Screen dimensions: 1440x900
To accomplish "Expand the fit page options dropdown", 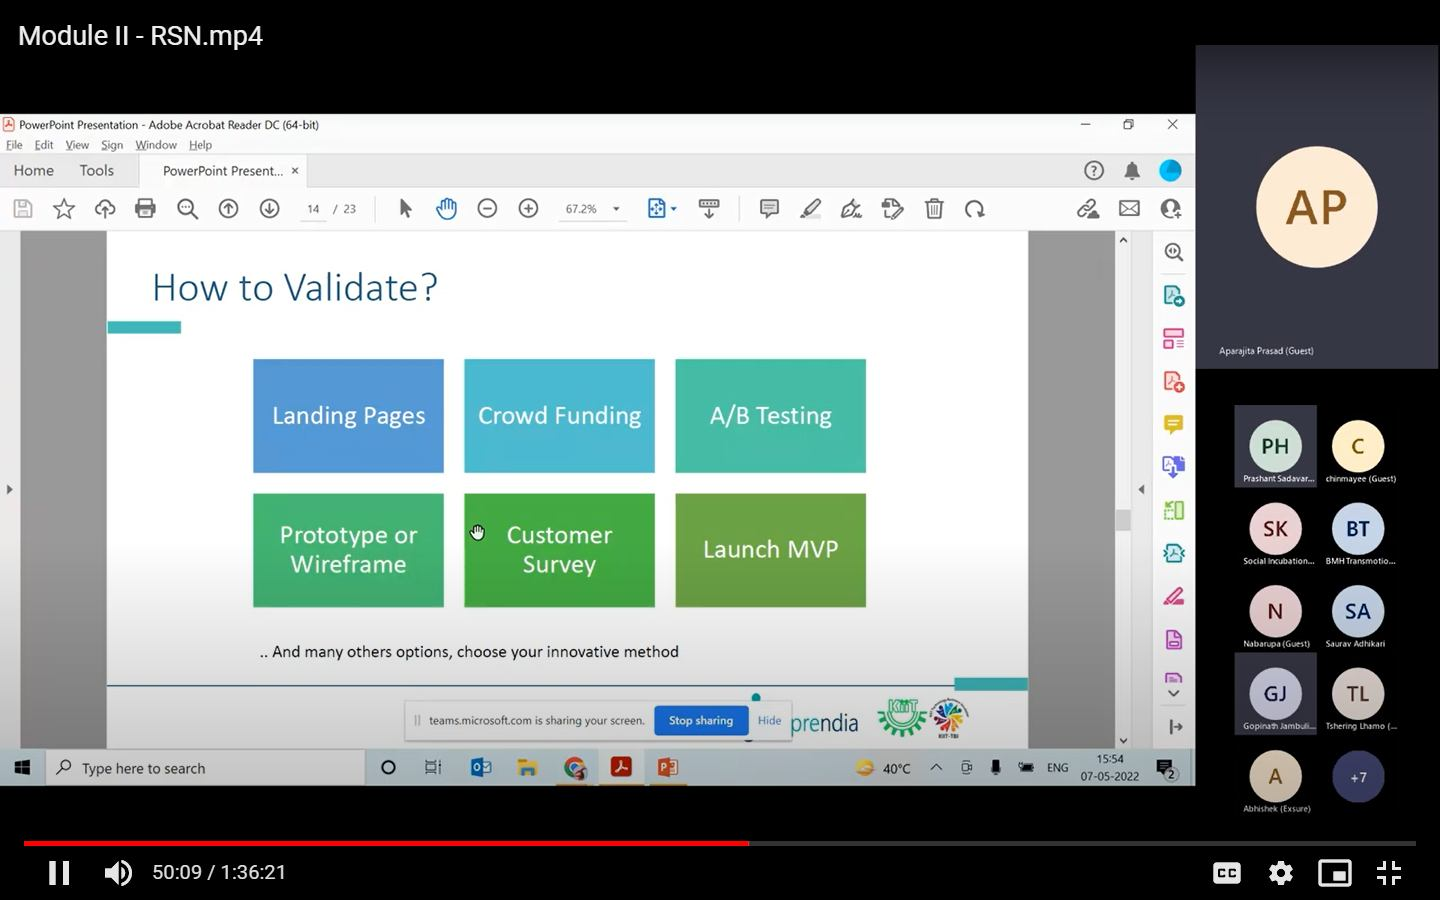I will [662, 208].
